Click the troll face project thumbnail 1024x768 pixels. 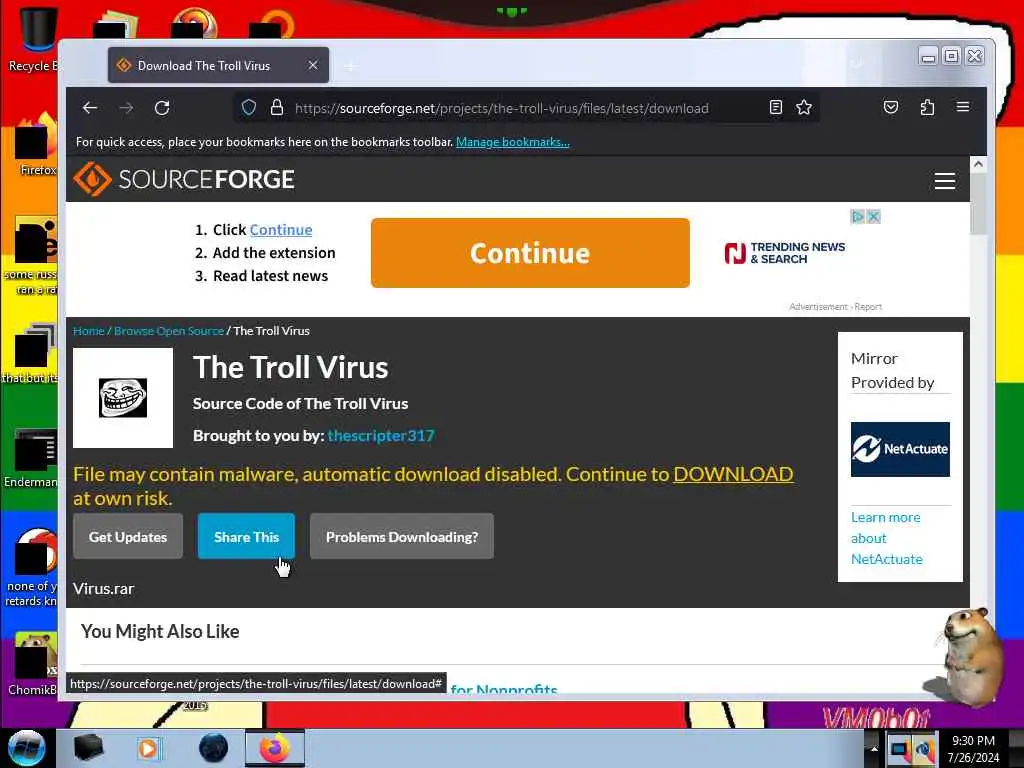[123, 398]
